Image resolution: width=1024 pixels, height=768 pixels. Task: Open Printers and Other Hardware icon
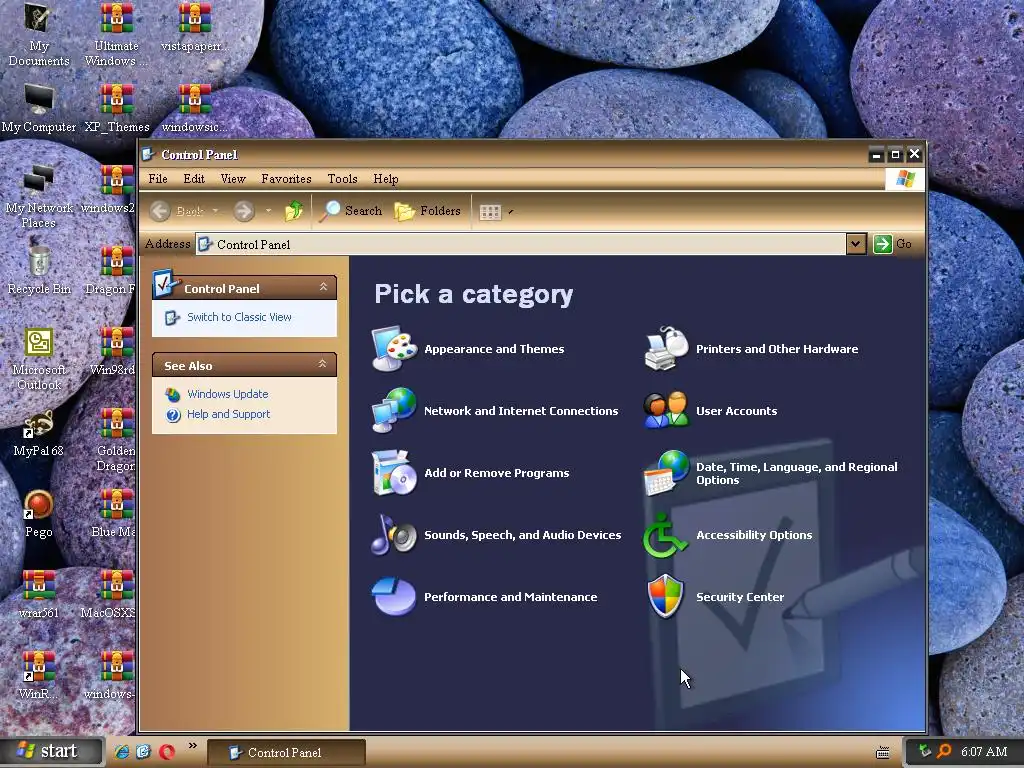(666, 348)
